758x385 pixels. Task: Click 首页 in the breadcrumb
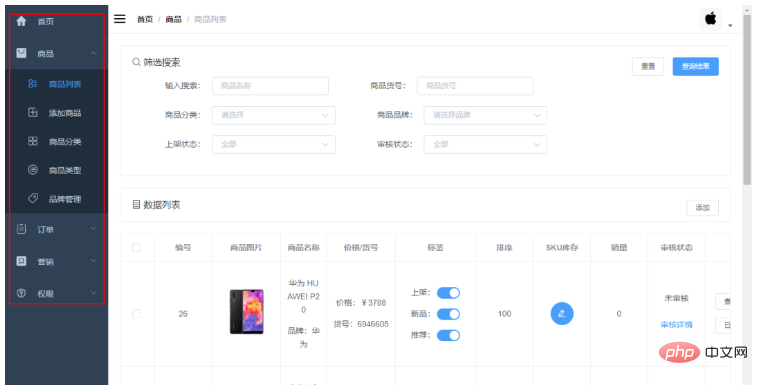[145, 19]
